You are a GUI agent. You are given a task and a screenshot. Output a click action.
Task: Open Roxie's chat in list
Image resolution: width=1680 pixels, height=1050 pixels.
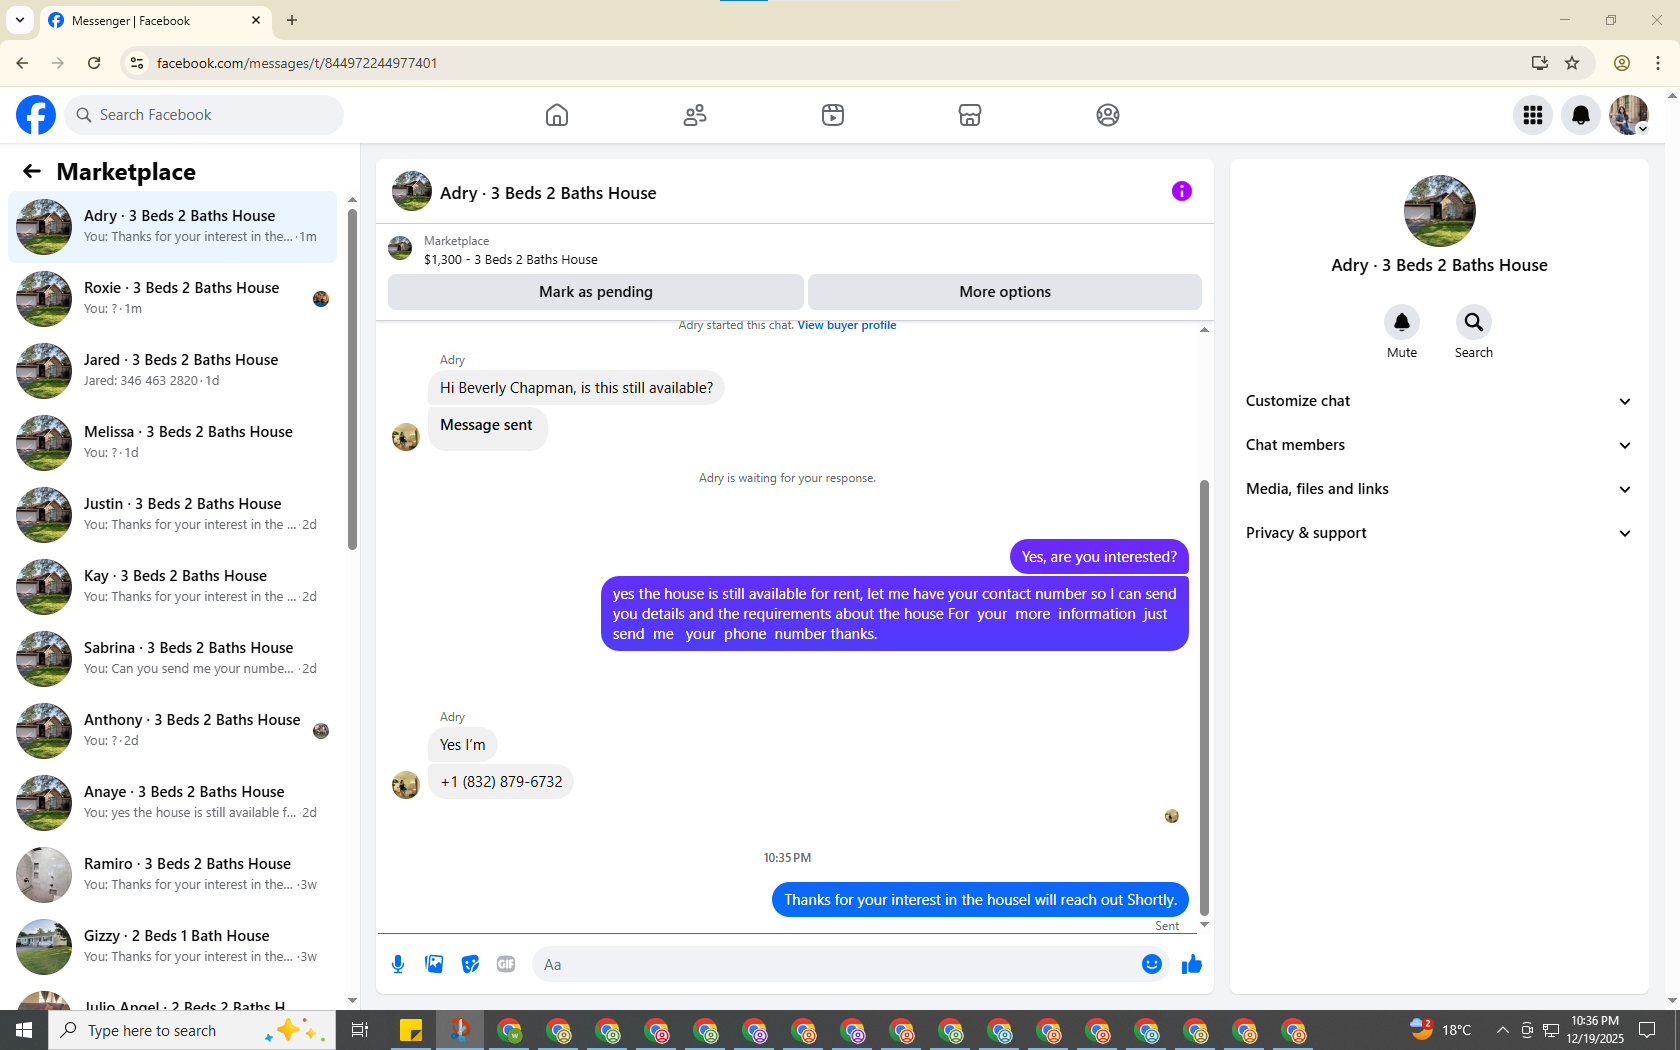172,298
